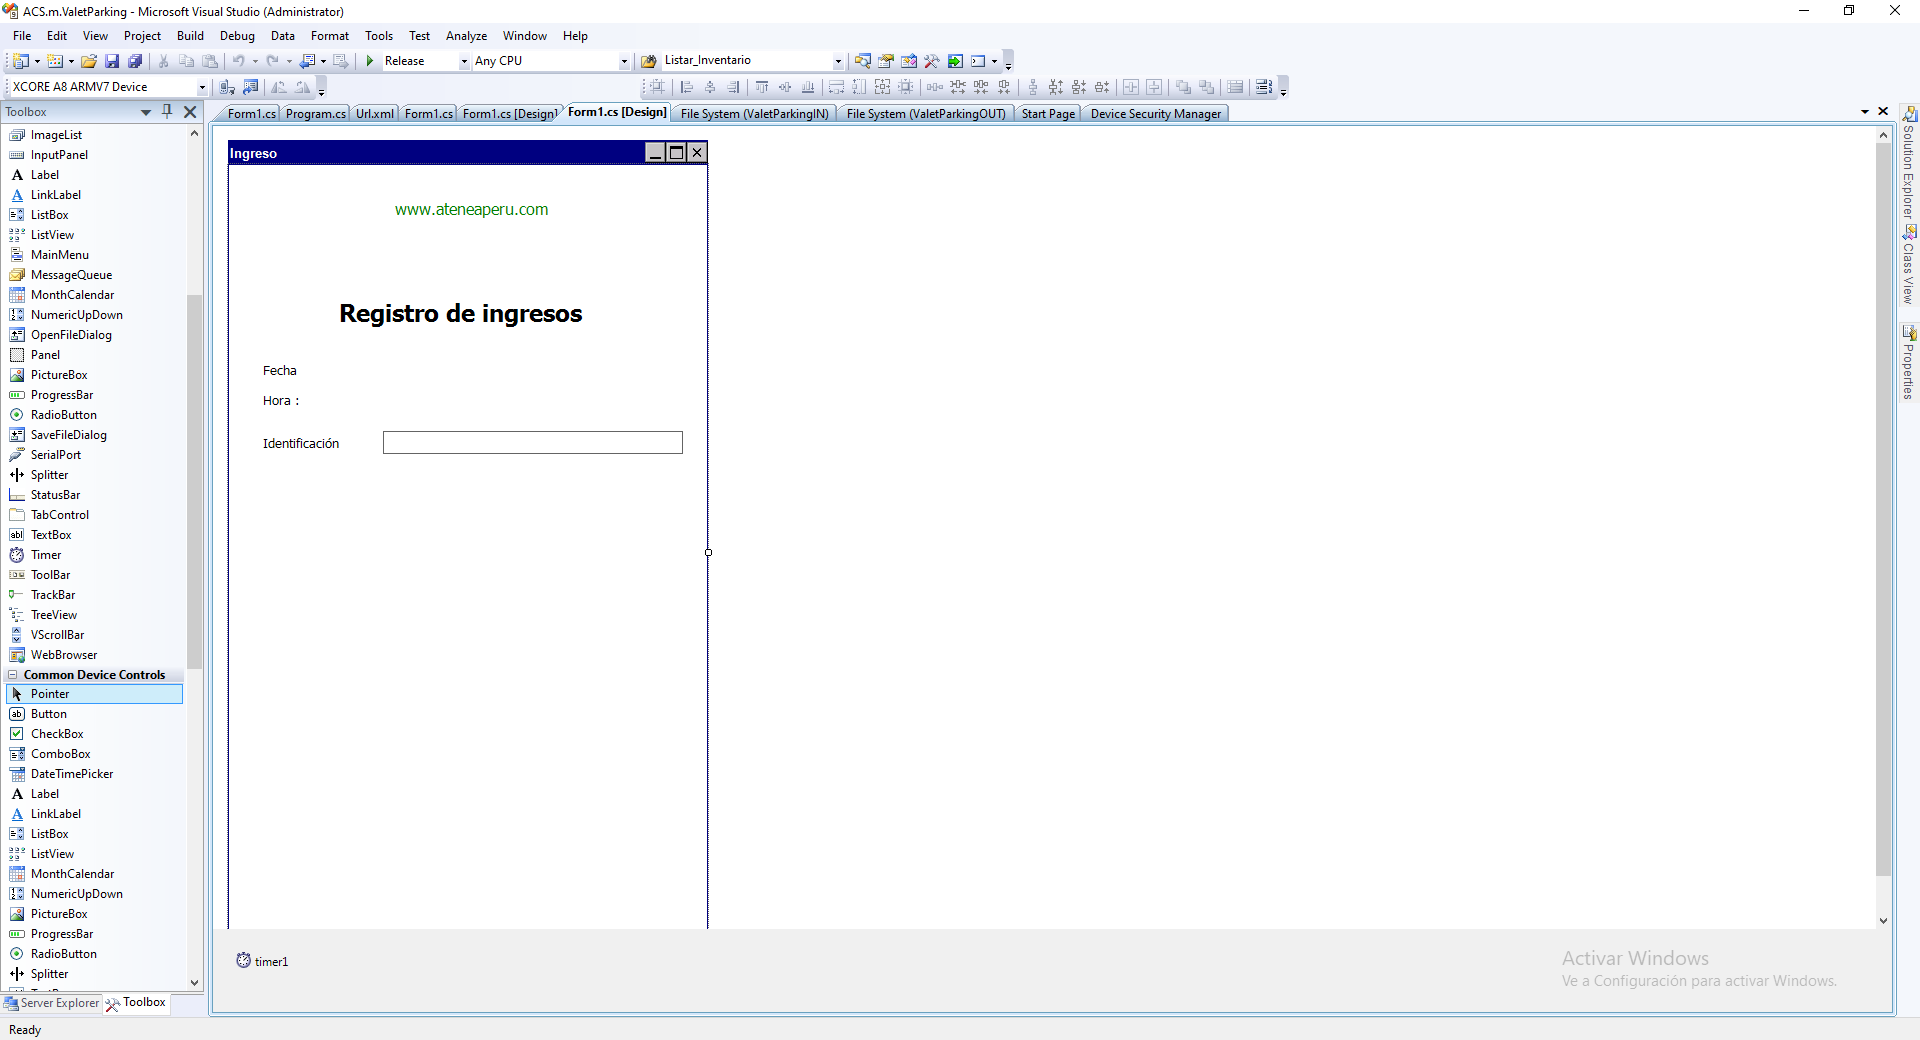
Task: Click the Identificación text box
Action: click(x=532, y=443)
